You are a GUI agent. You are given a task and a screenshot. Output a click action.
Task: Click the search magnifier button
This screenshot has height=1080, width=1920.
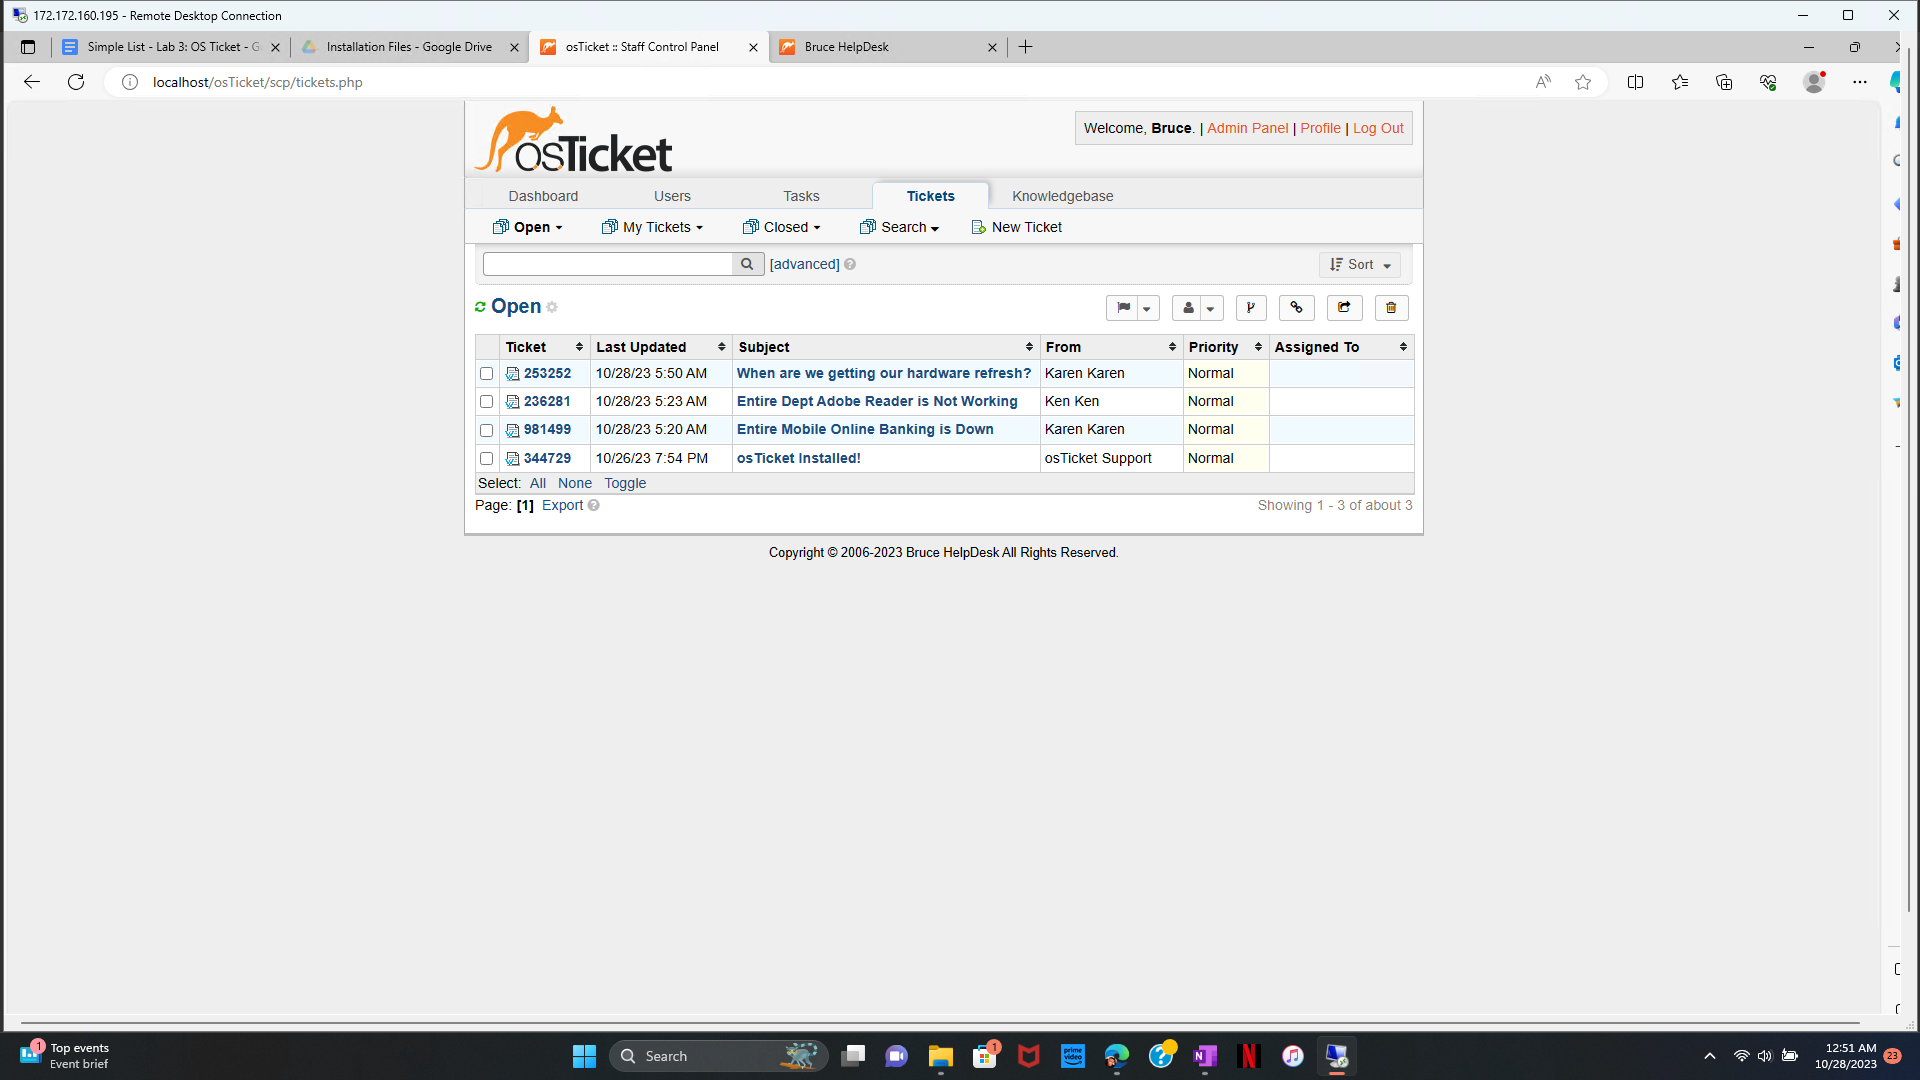[747, 264]
